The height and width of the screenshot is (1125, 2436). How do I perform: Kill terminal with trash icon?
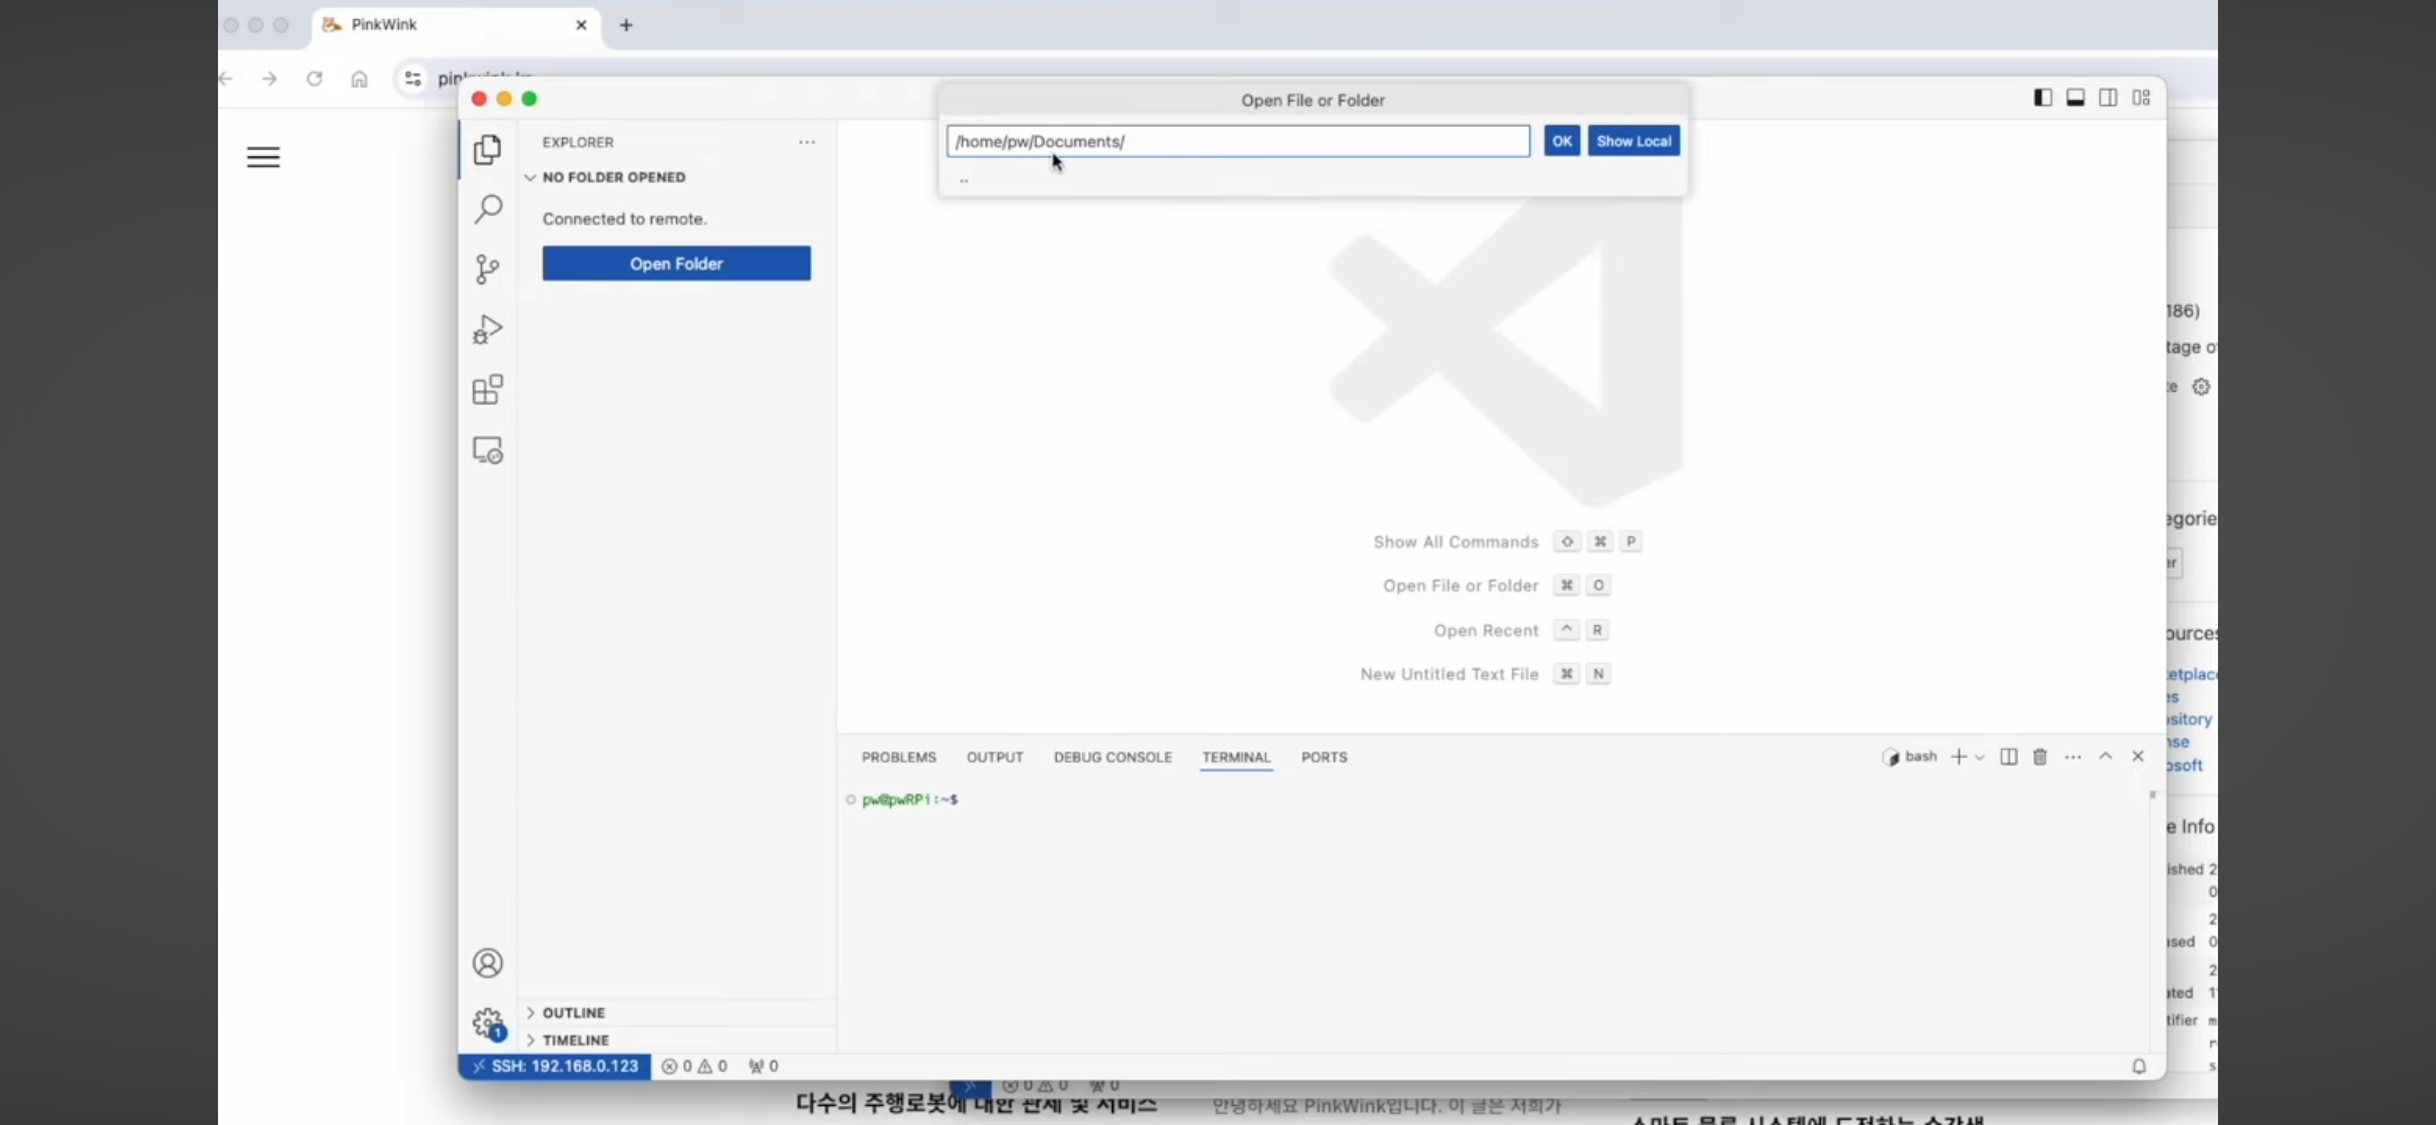(2040, 757)
